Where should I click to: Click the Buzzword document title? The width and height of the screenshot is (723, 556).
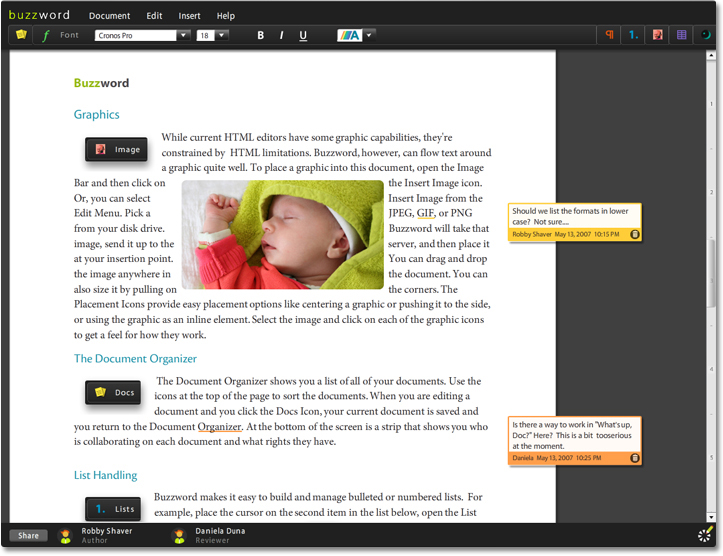(101, 83)
